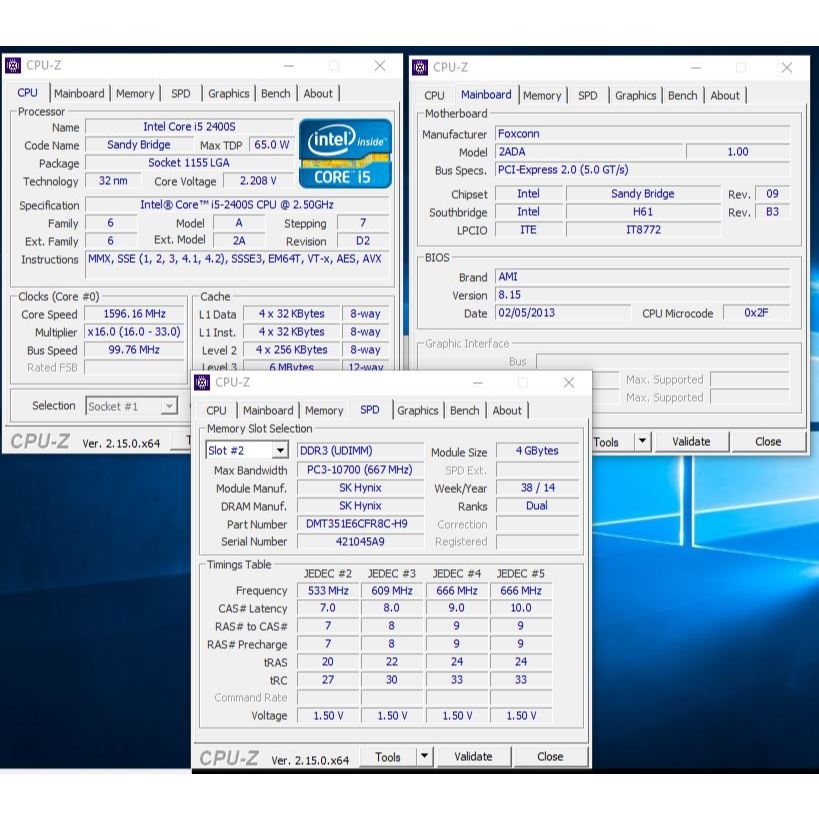Screen dimensions: 819x819
Task: Open About tab in the Mainboard window
Action: tap(724, 96)
